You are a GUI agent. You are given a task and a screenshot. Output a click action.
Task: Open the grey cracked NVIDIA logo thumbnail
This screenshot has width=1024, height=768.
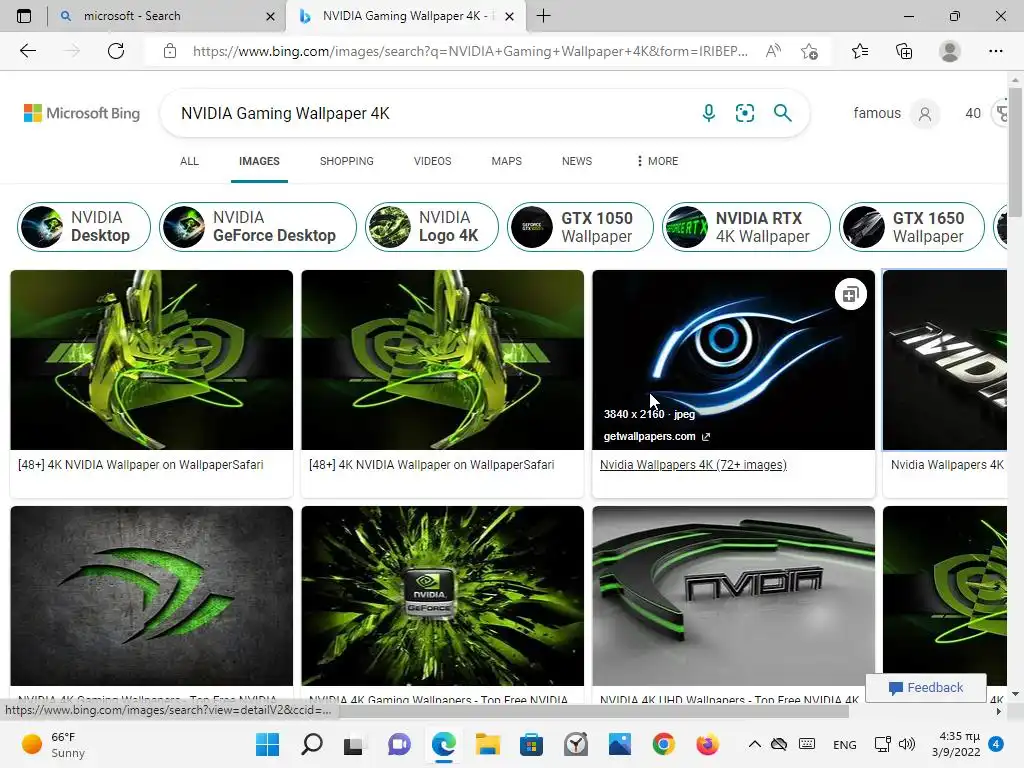(152, 596)
